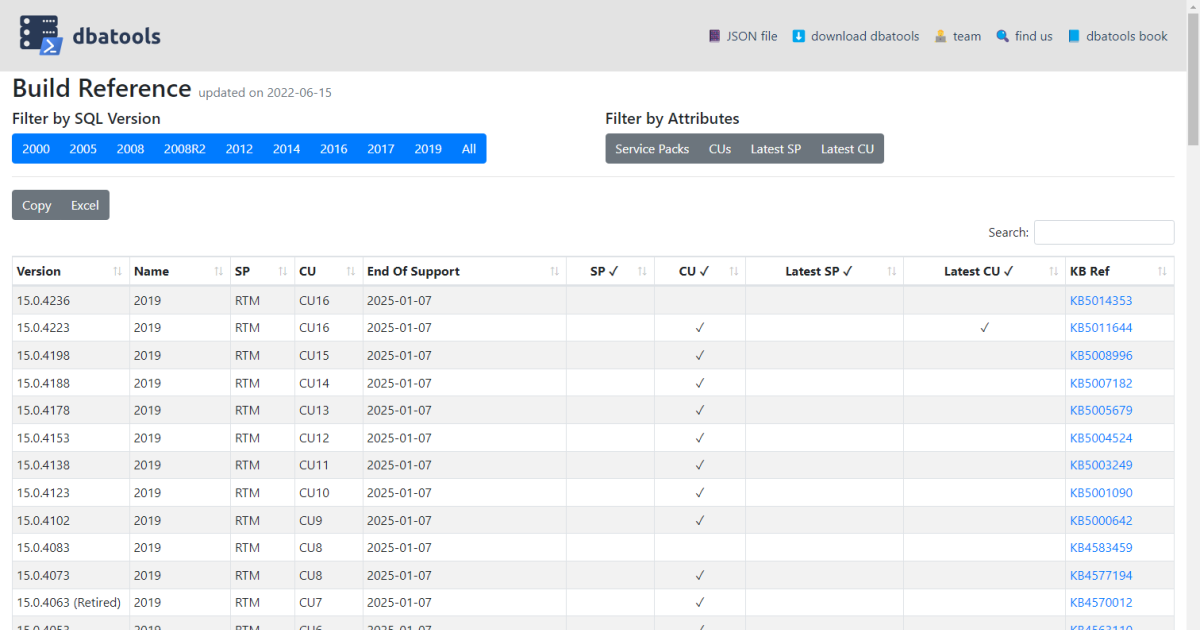1200x630 pixels.
Task: Click the Copy button
Action: 37,205
